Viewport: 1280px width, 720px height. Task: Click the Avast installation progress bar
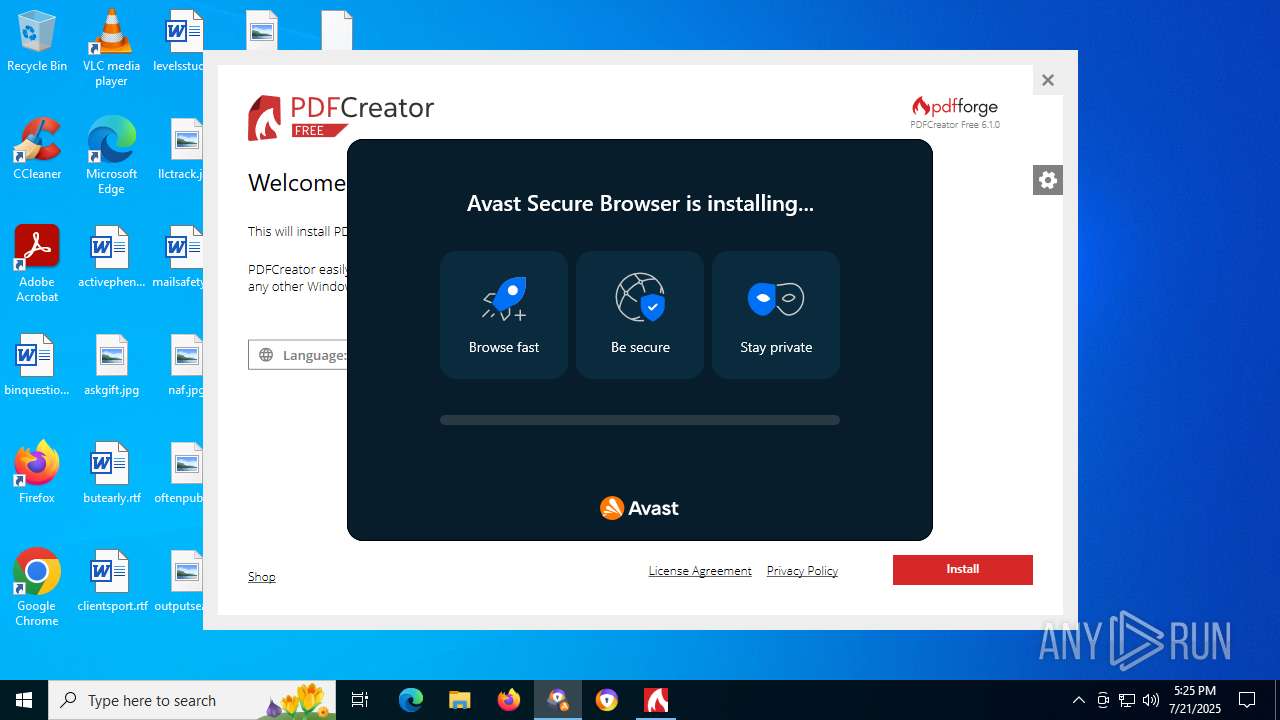[x=640, y=420]
